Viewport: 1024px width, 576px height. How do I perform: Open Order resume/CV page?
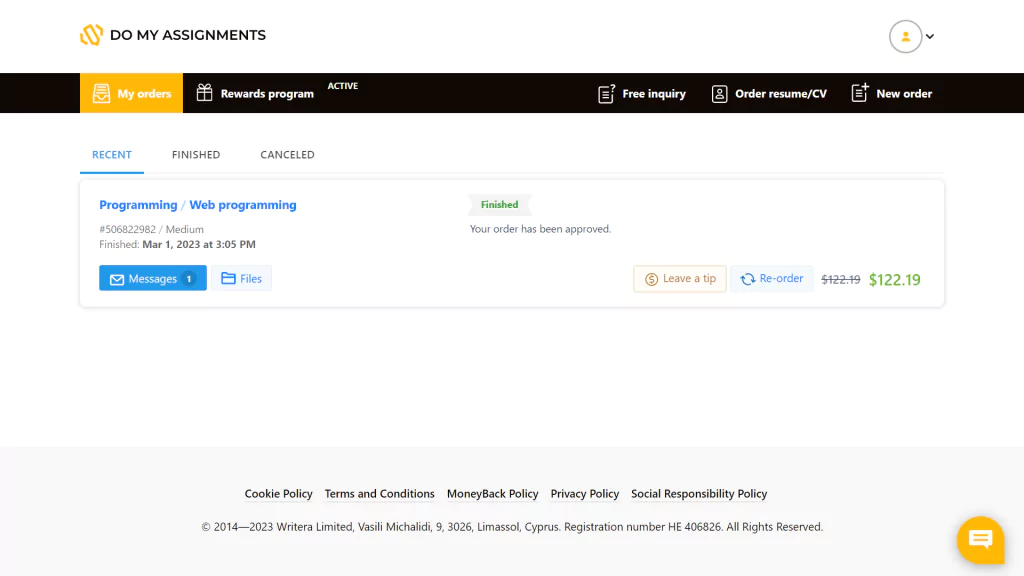click(x=780, y=94)
